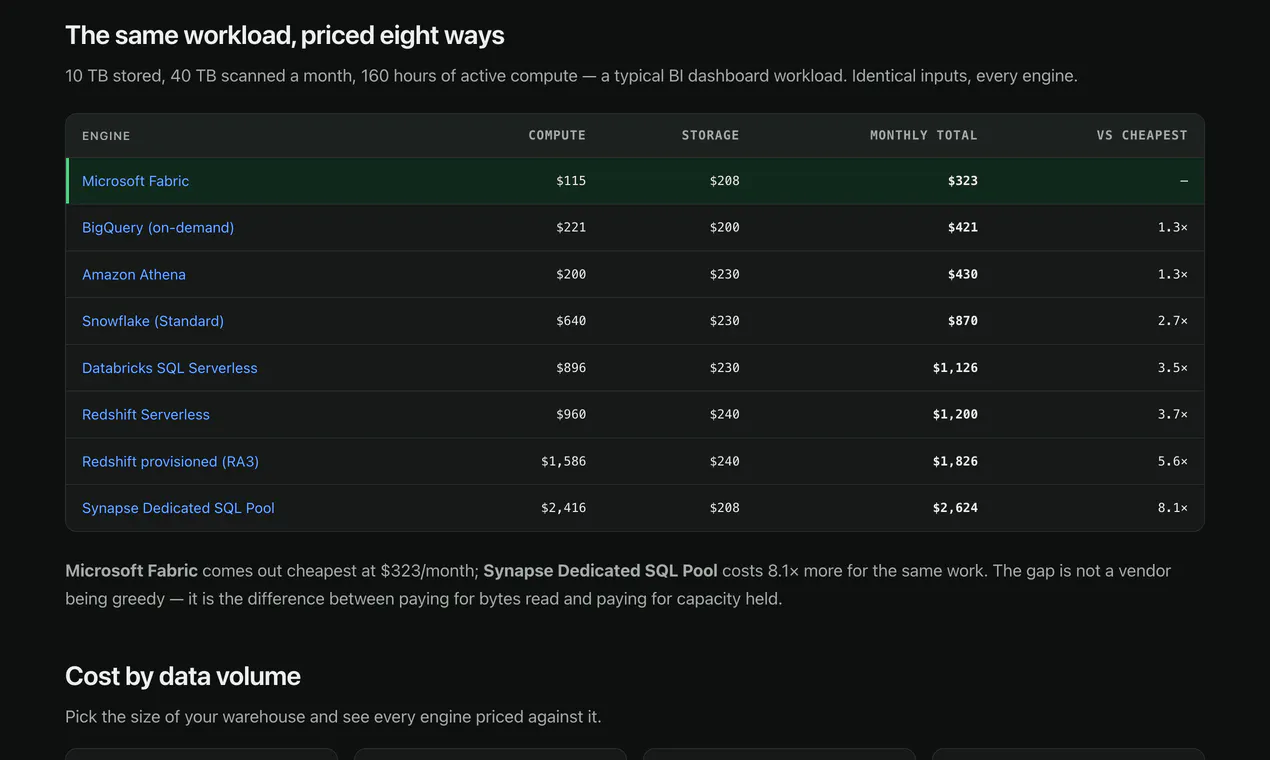This screenshot has width=1270, height=760.
Task: Click bold "Synapse Dedicated SQL Pool" in summary paragraph
Action: point(600,571)
